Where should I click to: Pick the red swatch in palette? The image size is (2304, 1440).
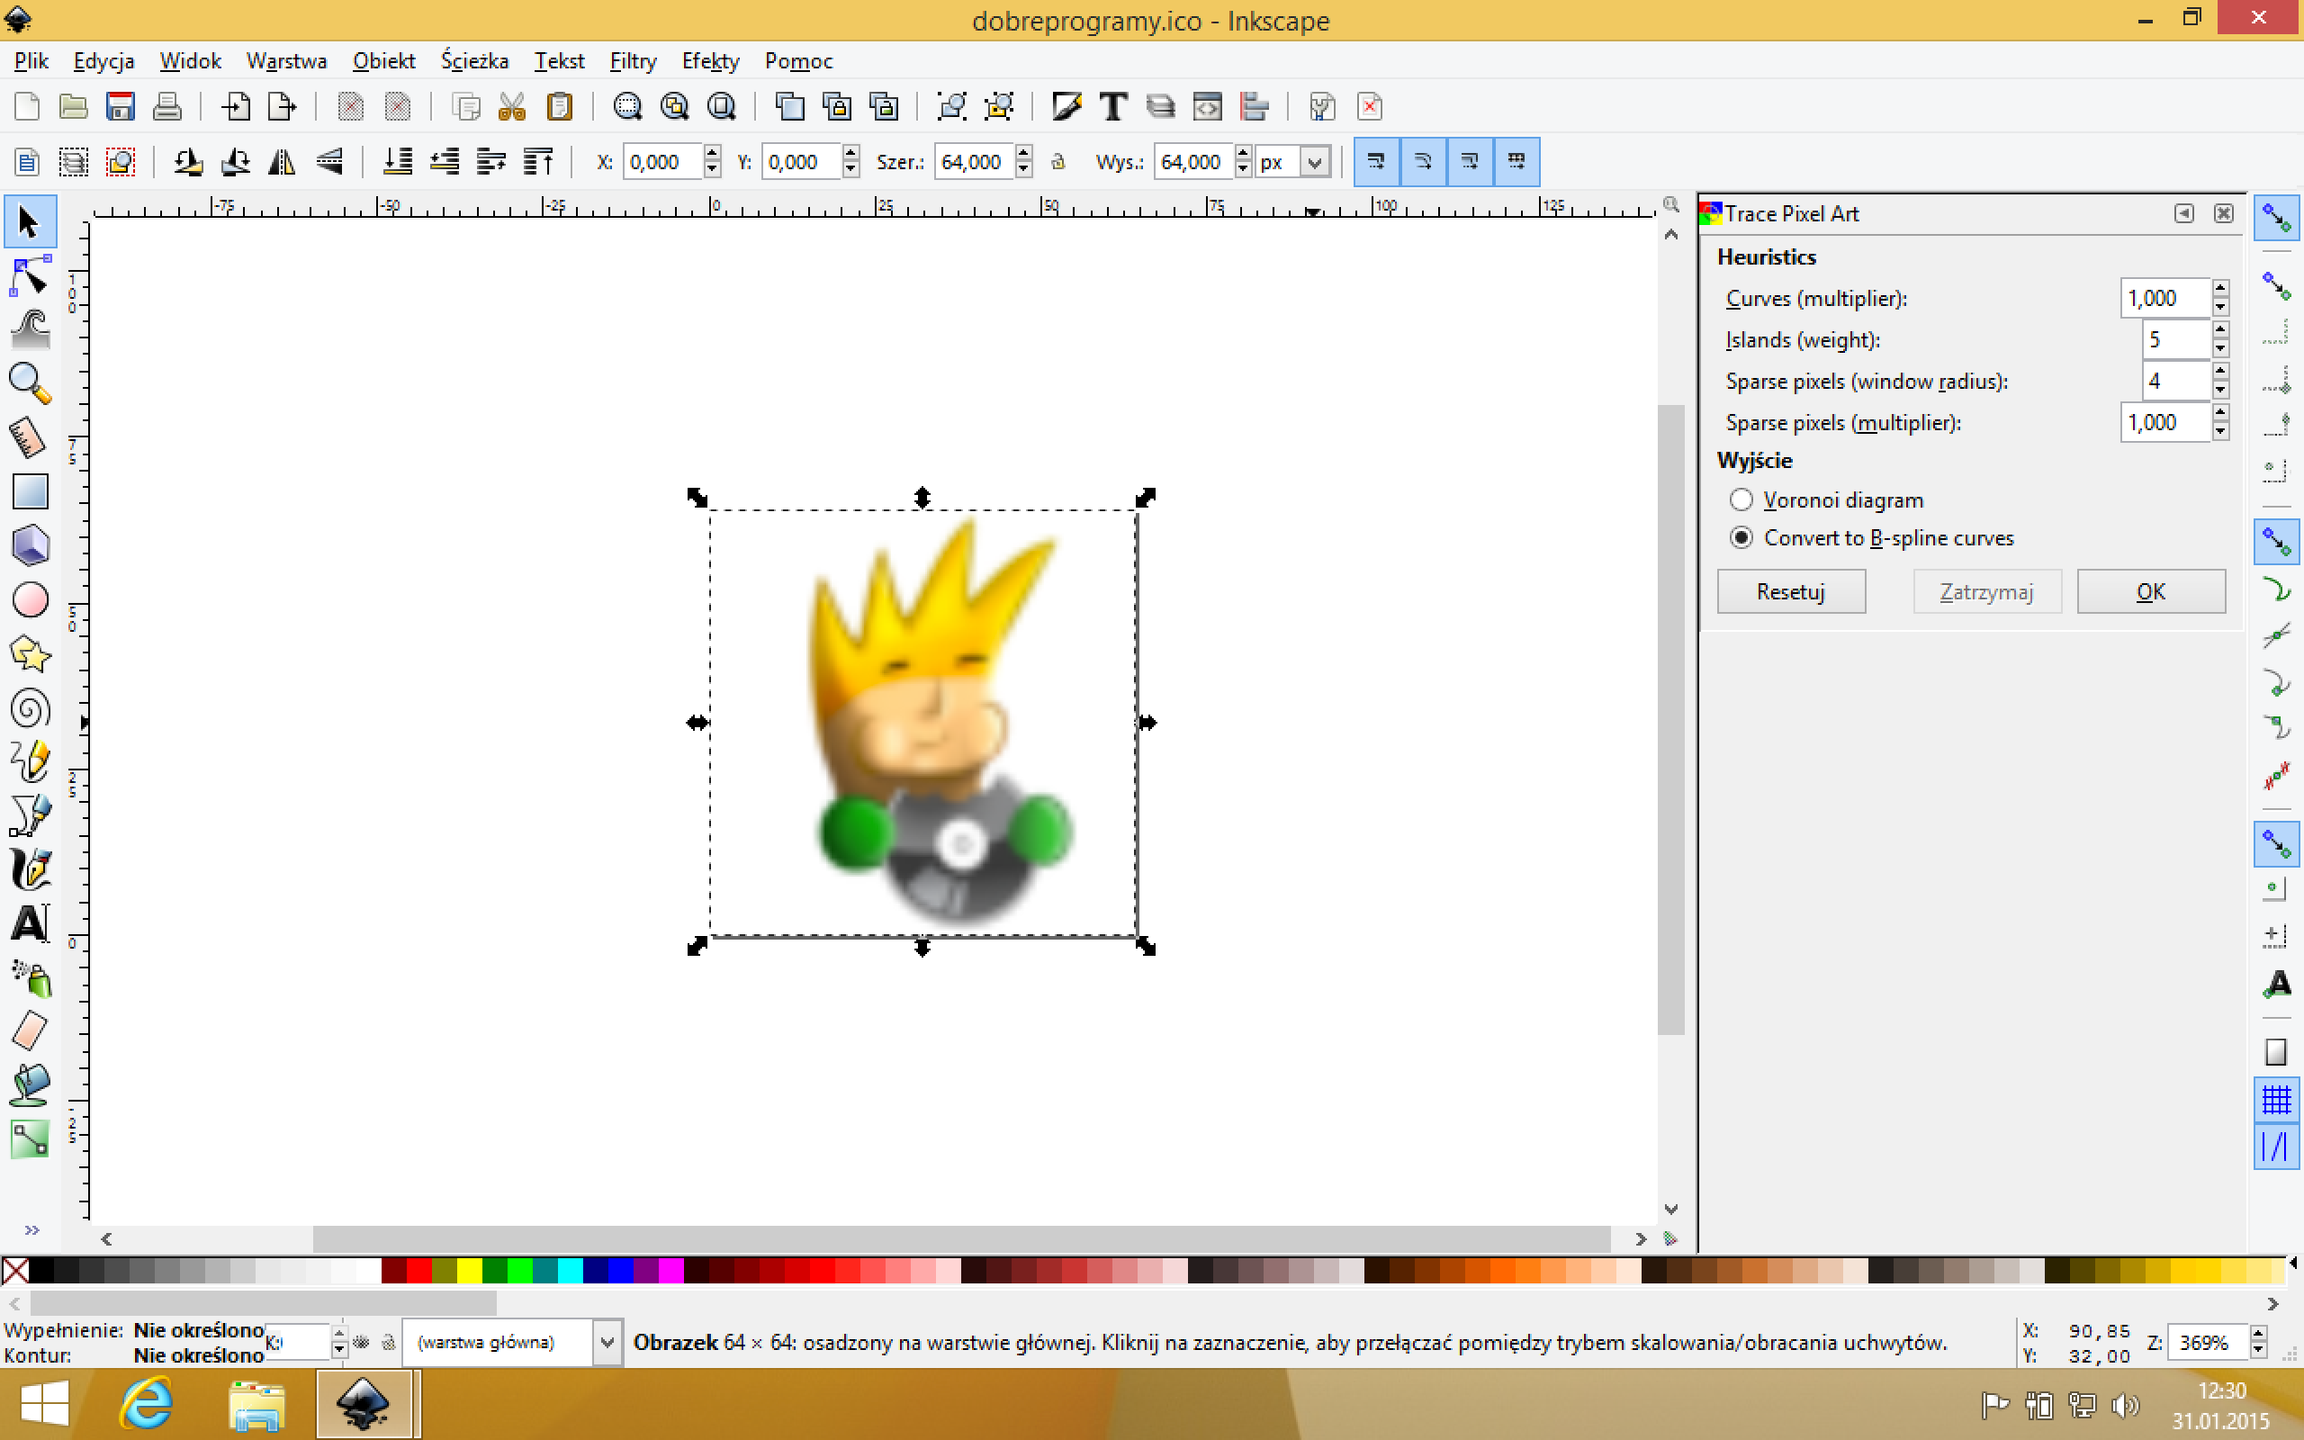pyautogui.click(x=419, y=1271)
